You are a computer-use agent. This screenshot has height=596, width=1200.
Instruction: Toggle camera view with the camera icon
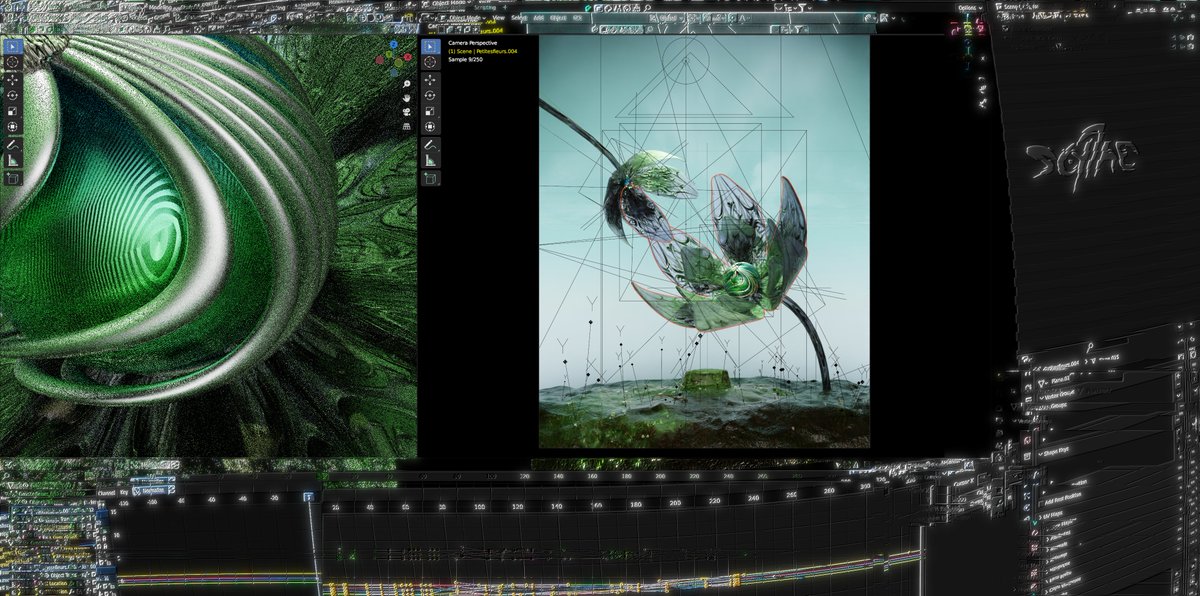406,112
